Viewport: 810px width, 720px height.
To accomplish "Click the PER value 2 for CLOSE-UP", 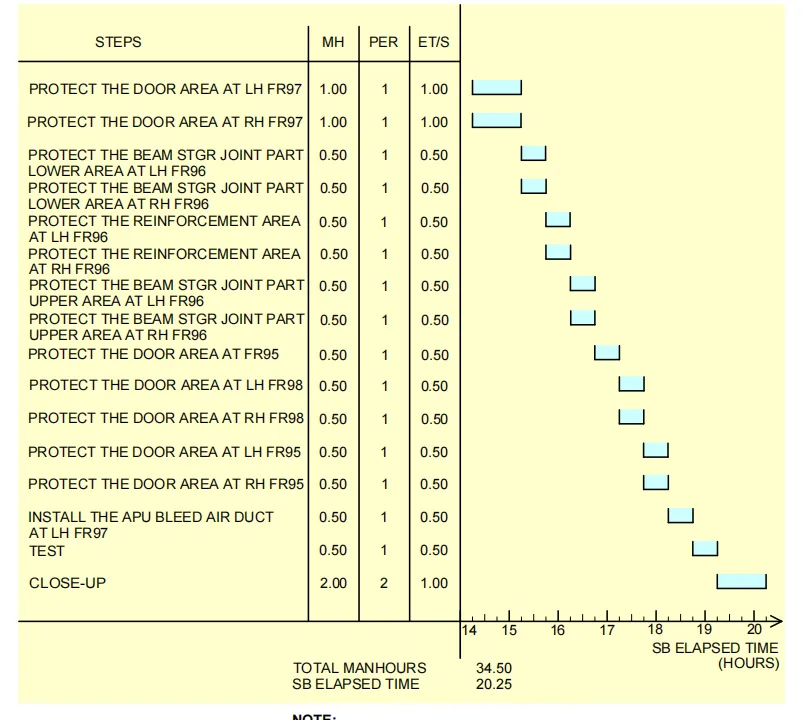I will [x=384, y=583].
